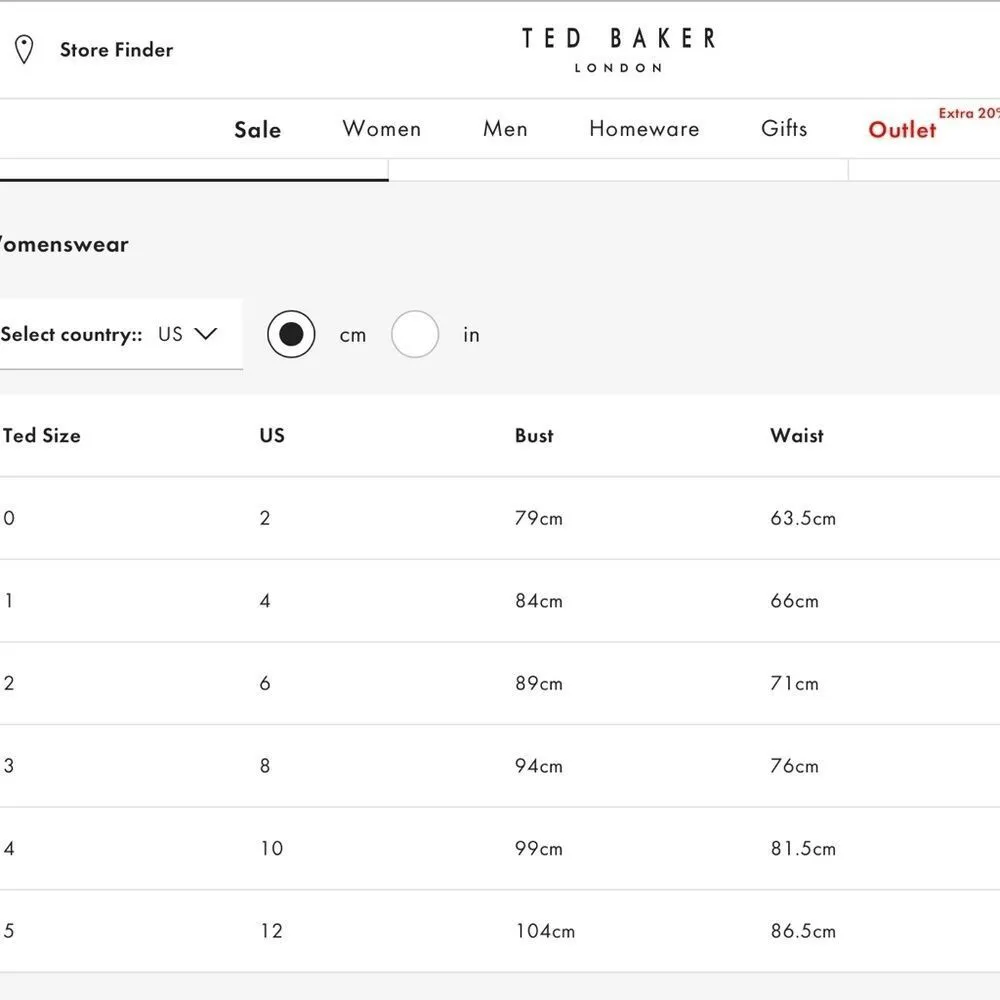
Task: Open the Store Finder link
Action: [x=116, y=50]
